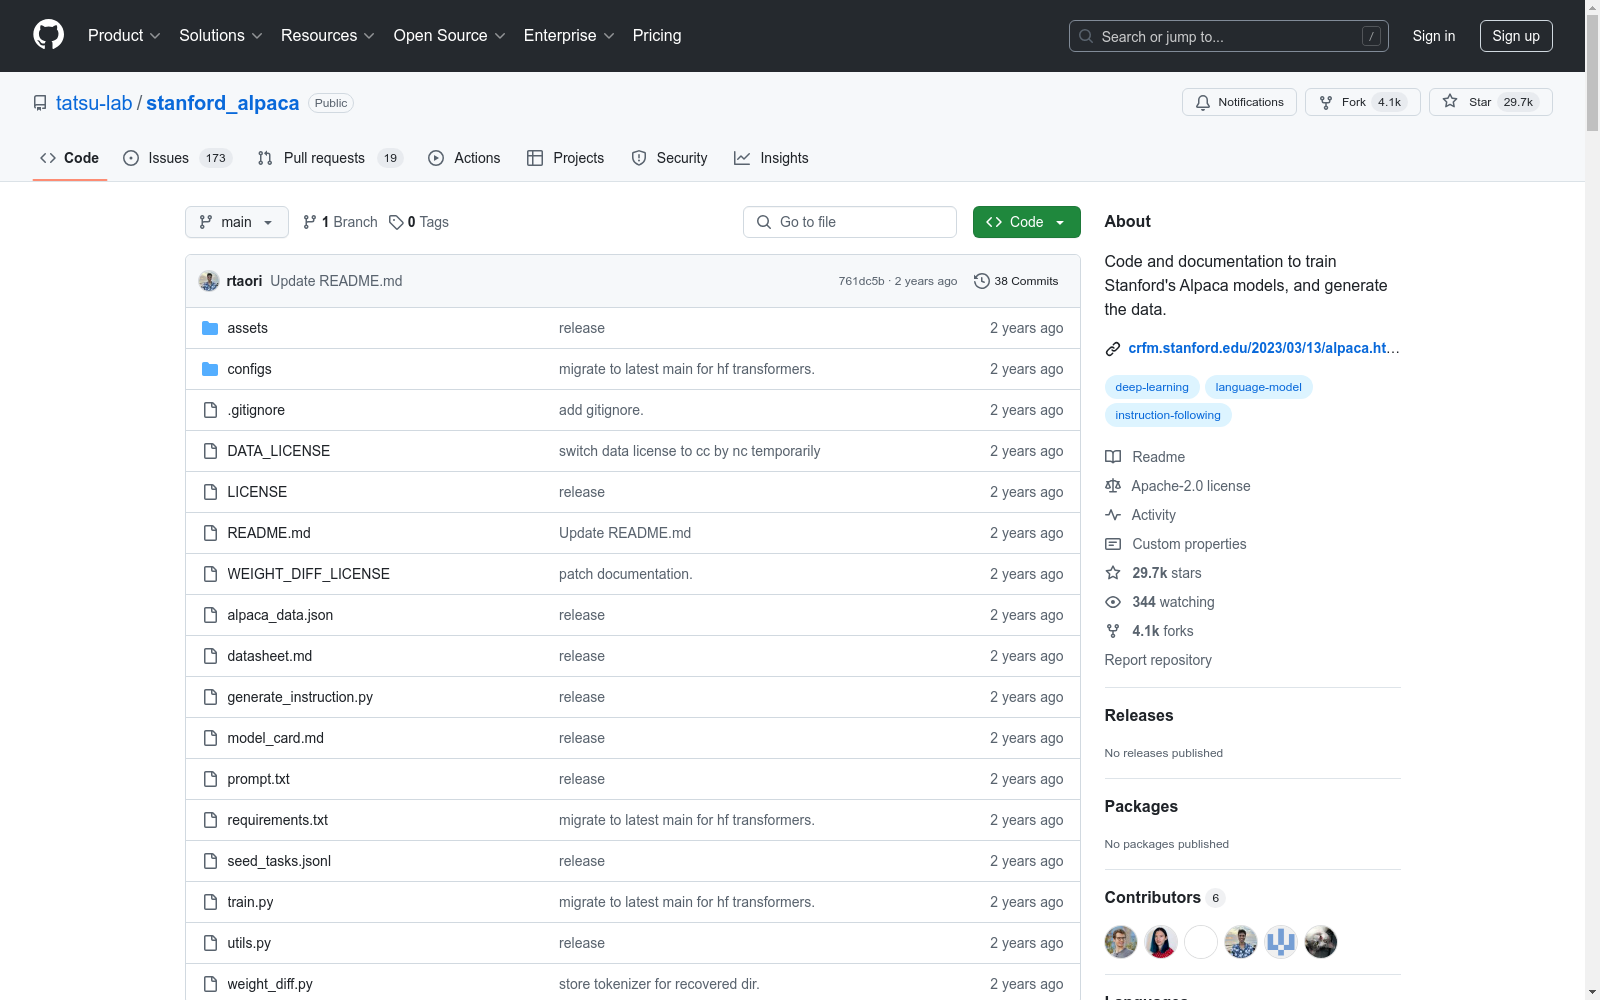Open the green Code dropdown button
The width and height of the screenshot is (1600, 1000).
1026,222
